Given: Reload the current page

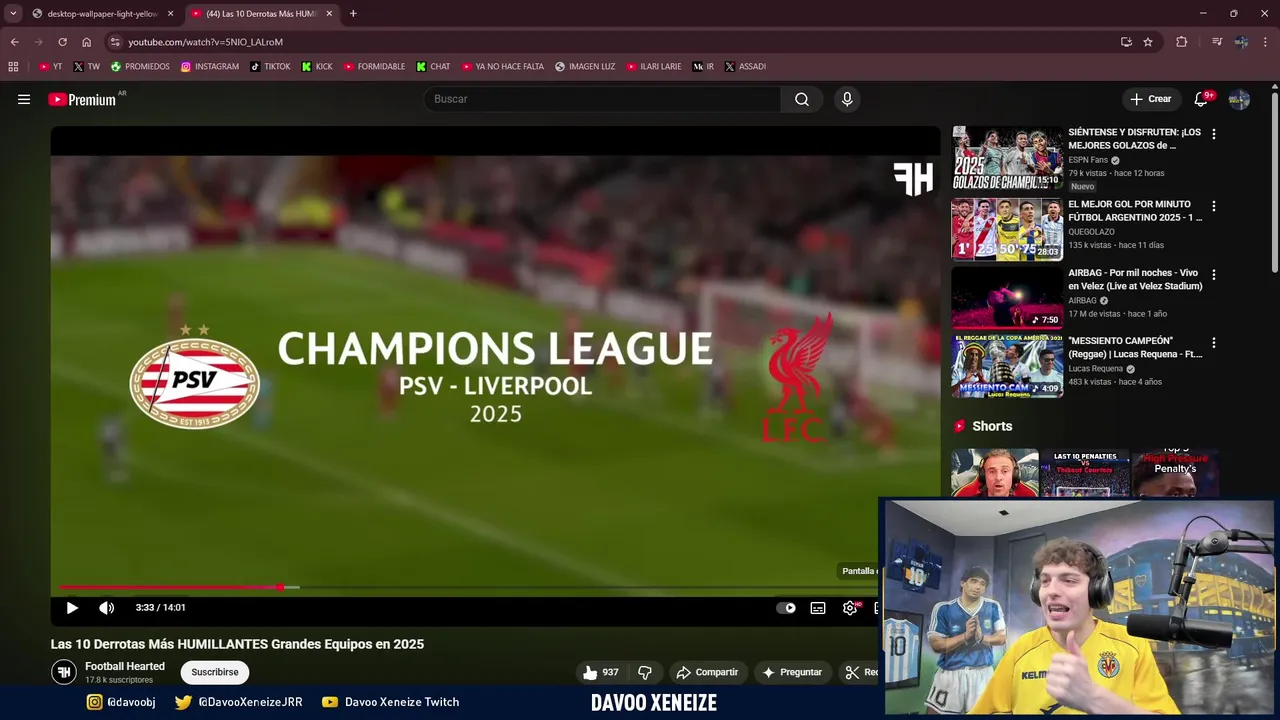Looking at the screenshot, I should (x=62, y=42).
